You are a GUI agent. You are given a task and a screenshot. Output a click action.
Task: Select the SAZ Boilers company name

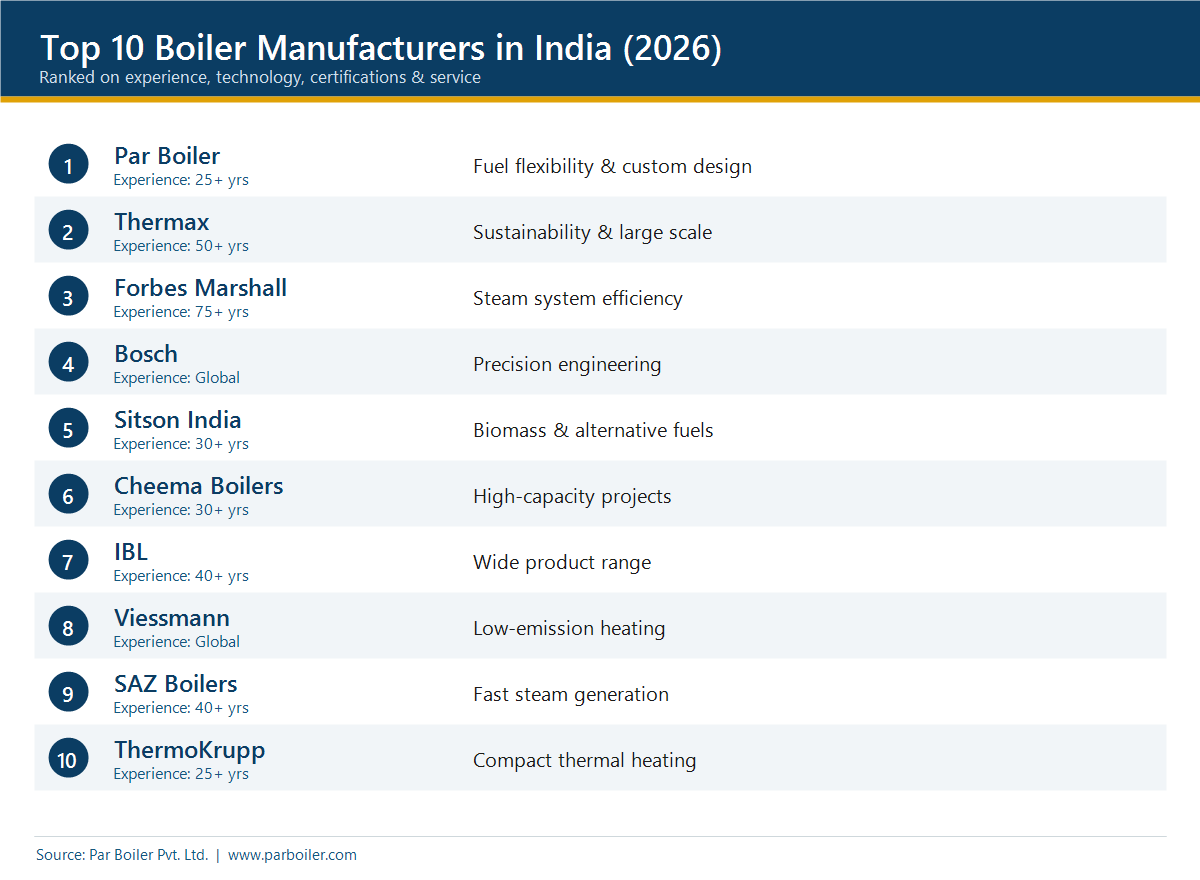[x=176, y=684]
